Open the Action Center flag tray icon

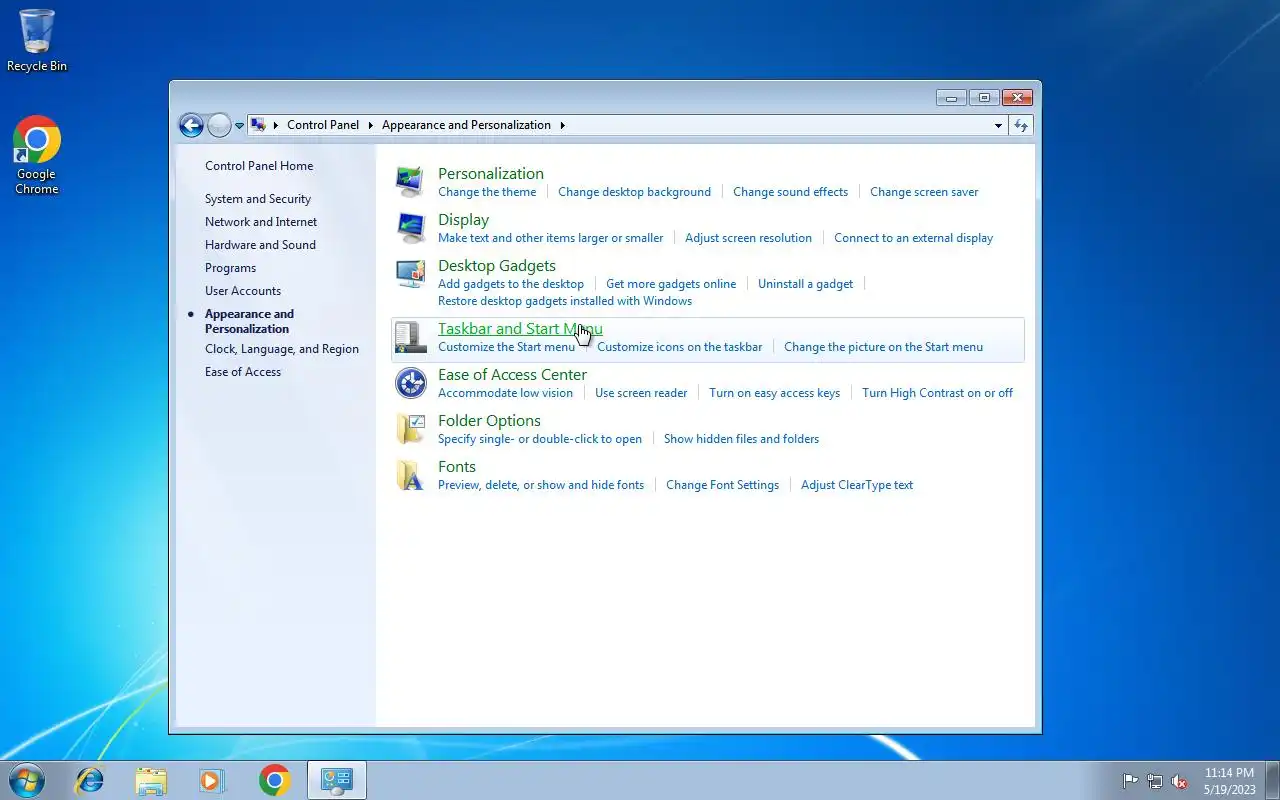1130,781
